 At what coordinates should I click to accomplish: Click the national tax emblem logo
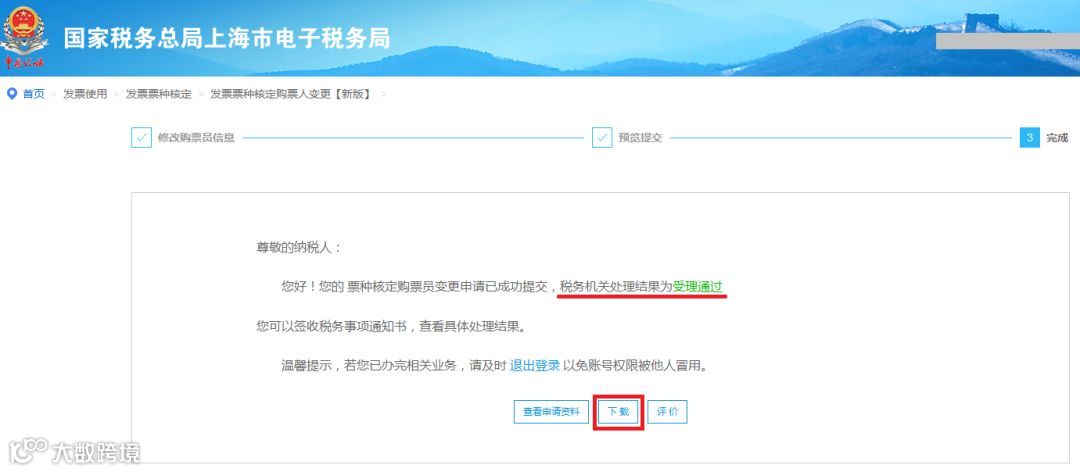pos(23,36)
